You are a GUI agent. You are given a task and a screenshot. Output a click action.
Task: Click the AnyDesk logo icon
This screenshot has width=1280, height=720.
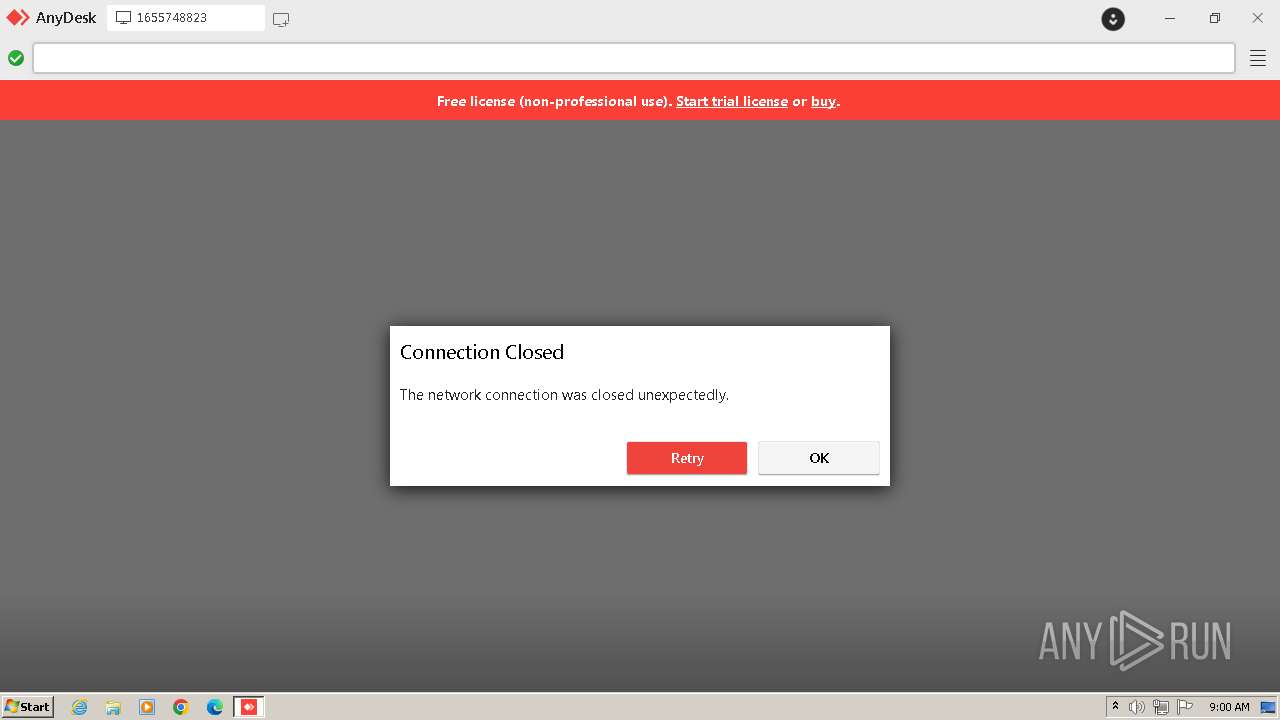click(18, 18)
